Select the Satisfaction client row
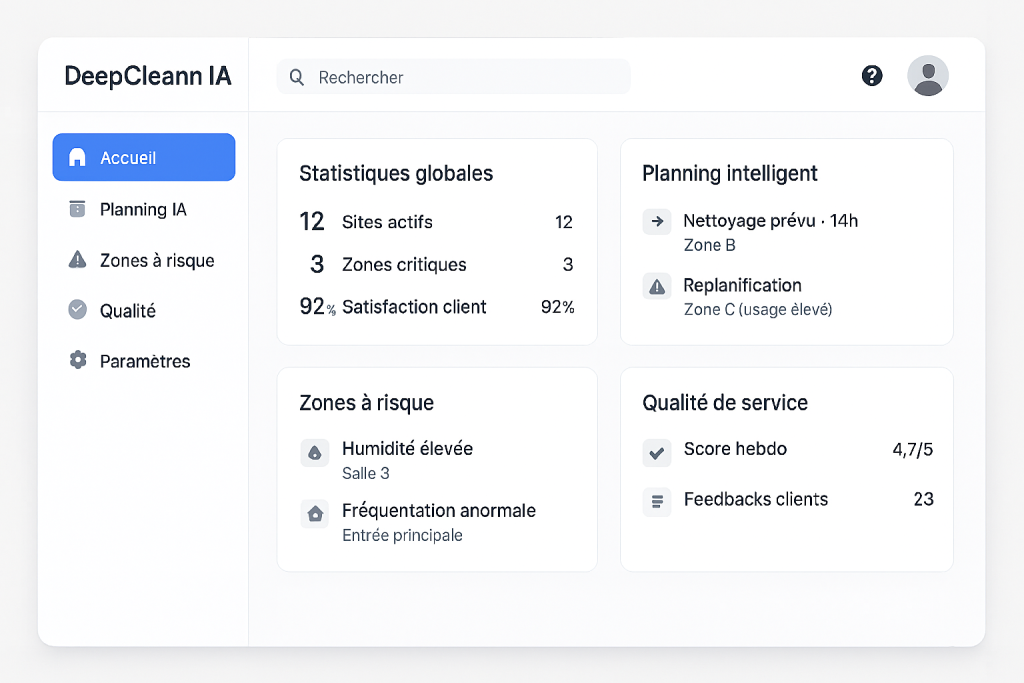 [436, 307]
